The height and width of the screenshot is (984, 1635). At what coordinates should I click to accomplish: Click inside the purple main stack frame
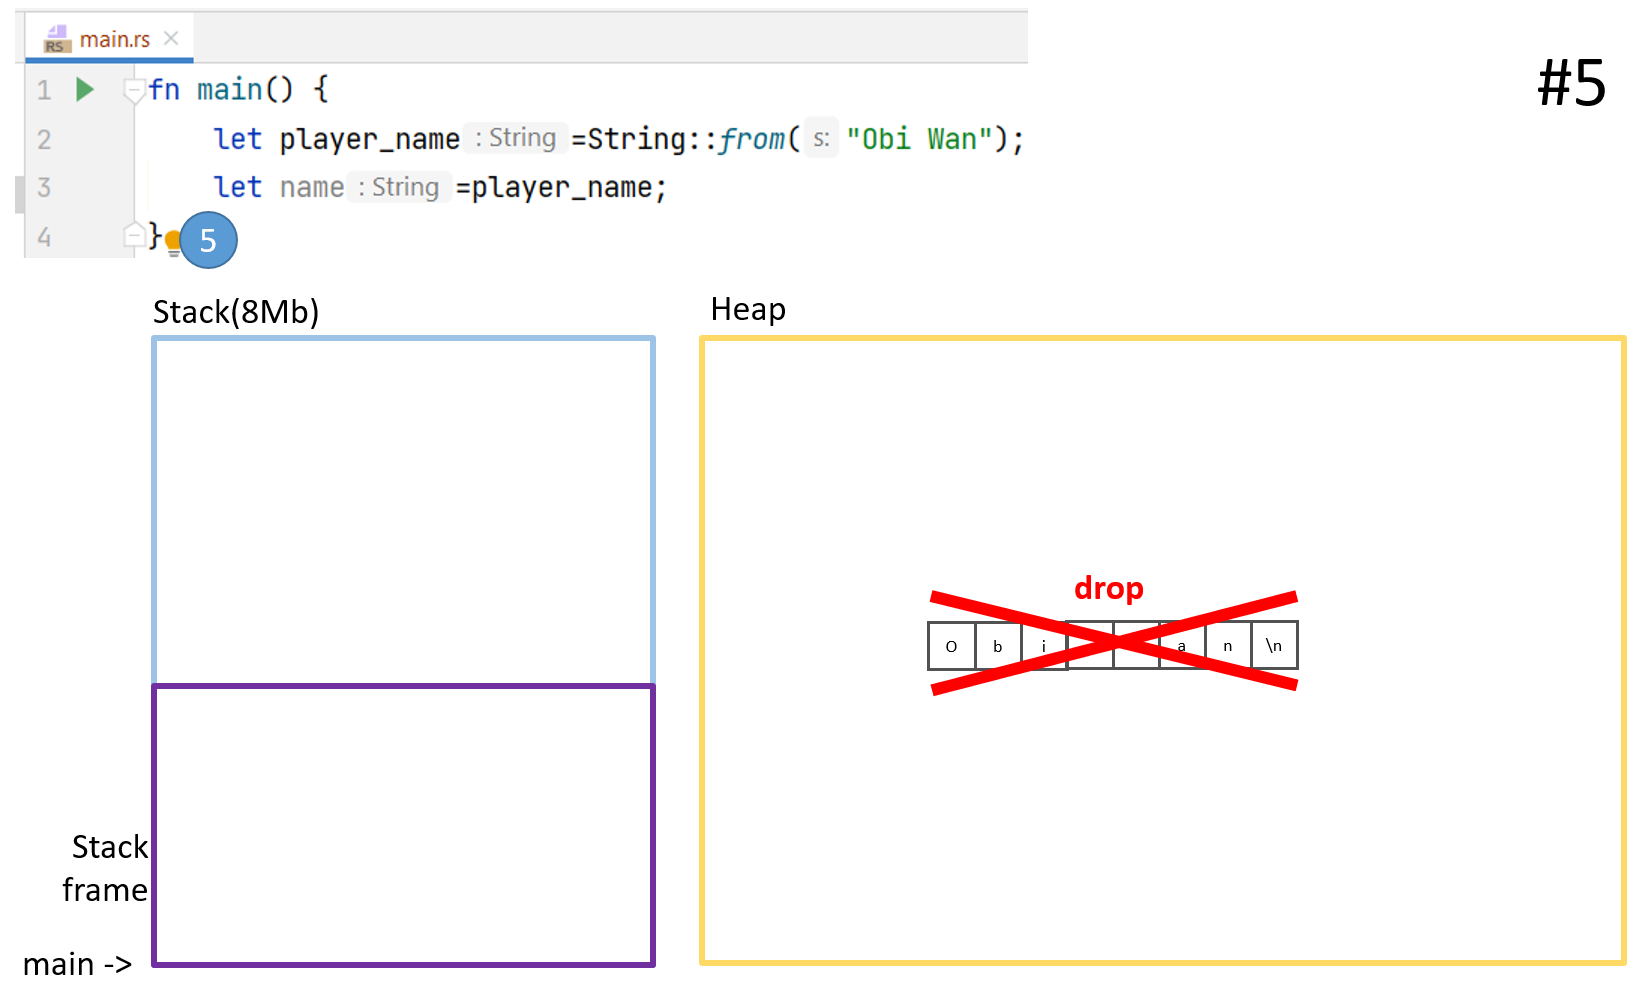pos(403,825)
